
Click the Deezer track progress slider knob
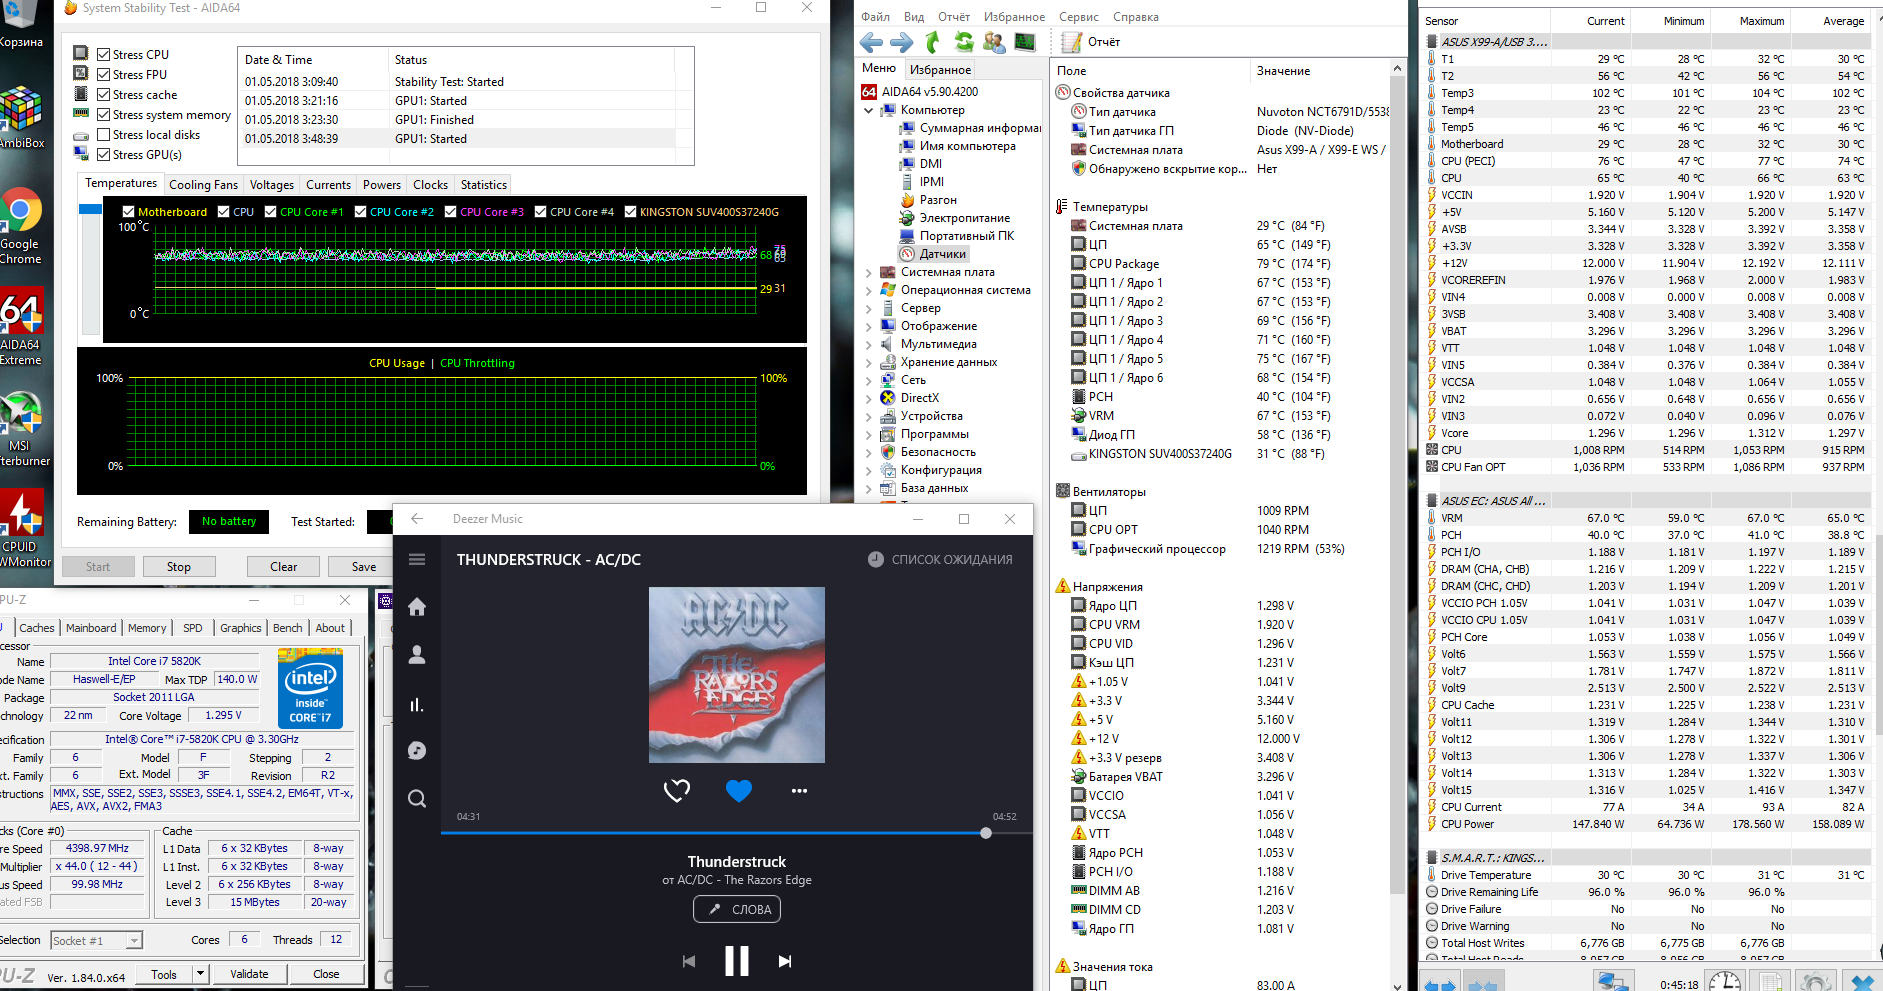pos(986,833)
